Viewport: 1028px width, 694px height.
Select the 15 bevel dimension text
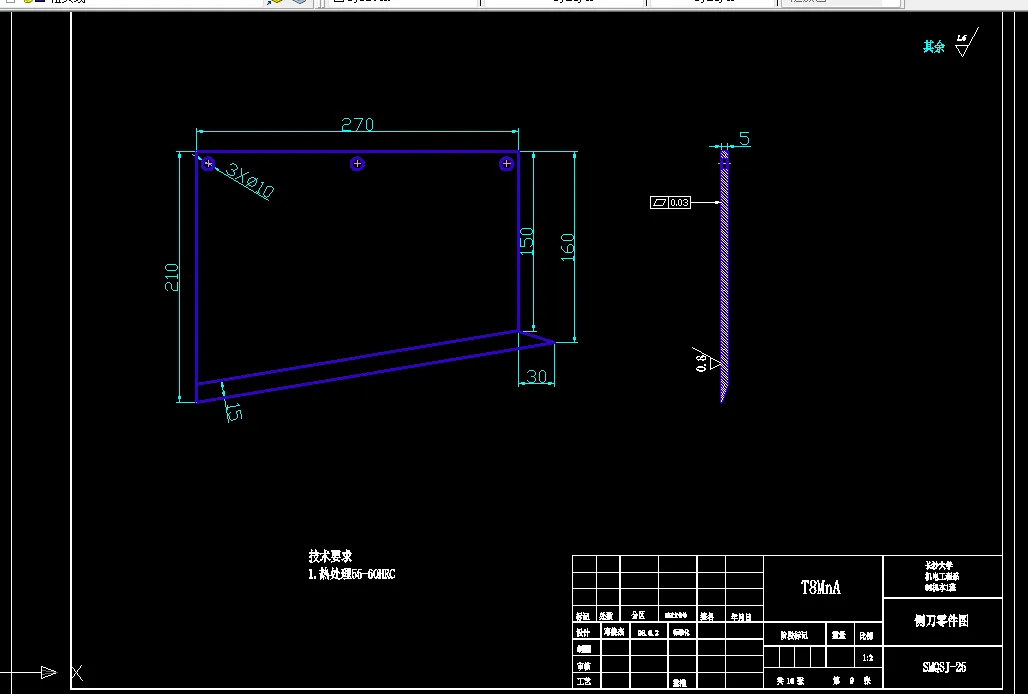tap(234, 412)
